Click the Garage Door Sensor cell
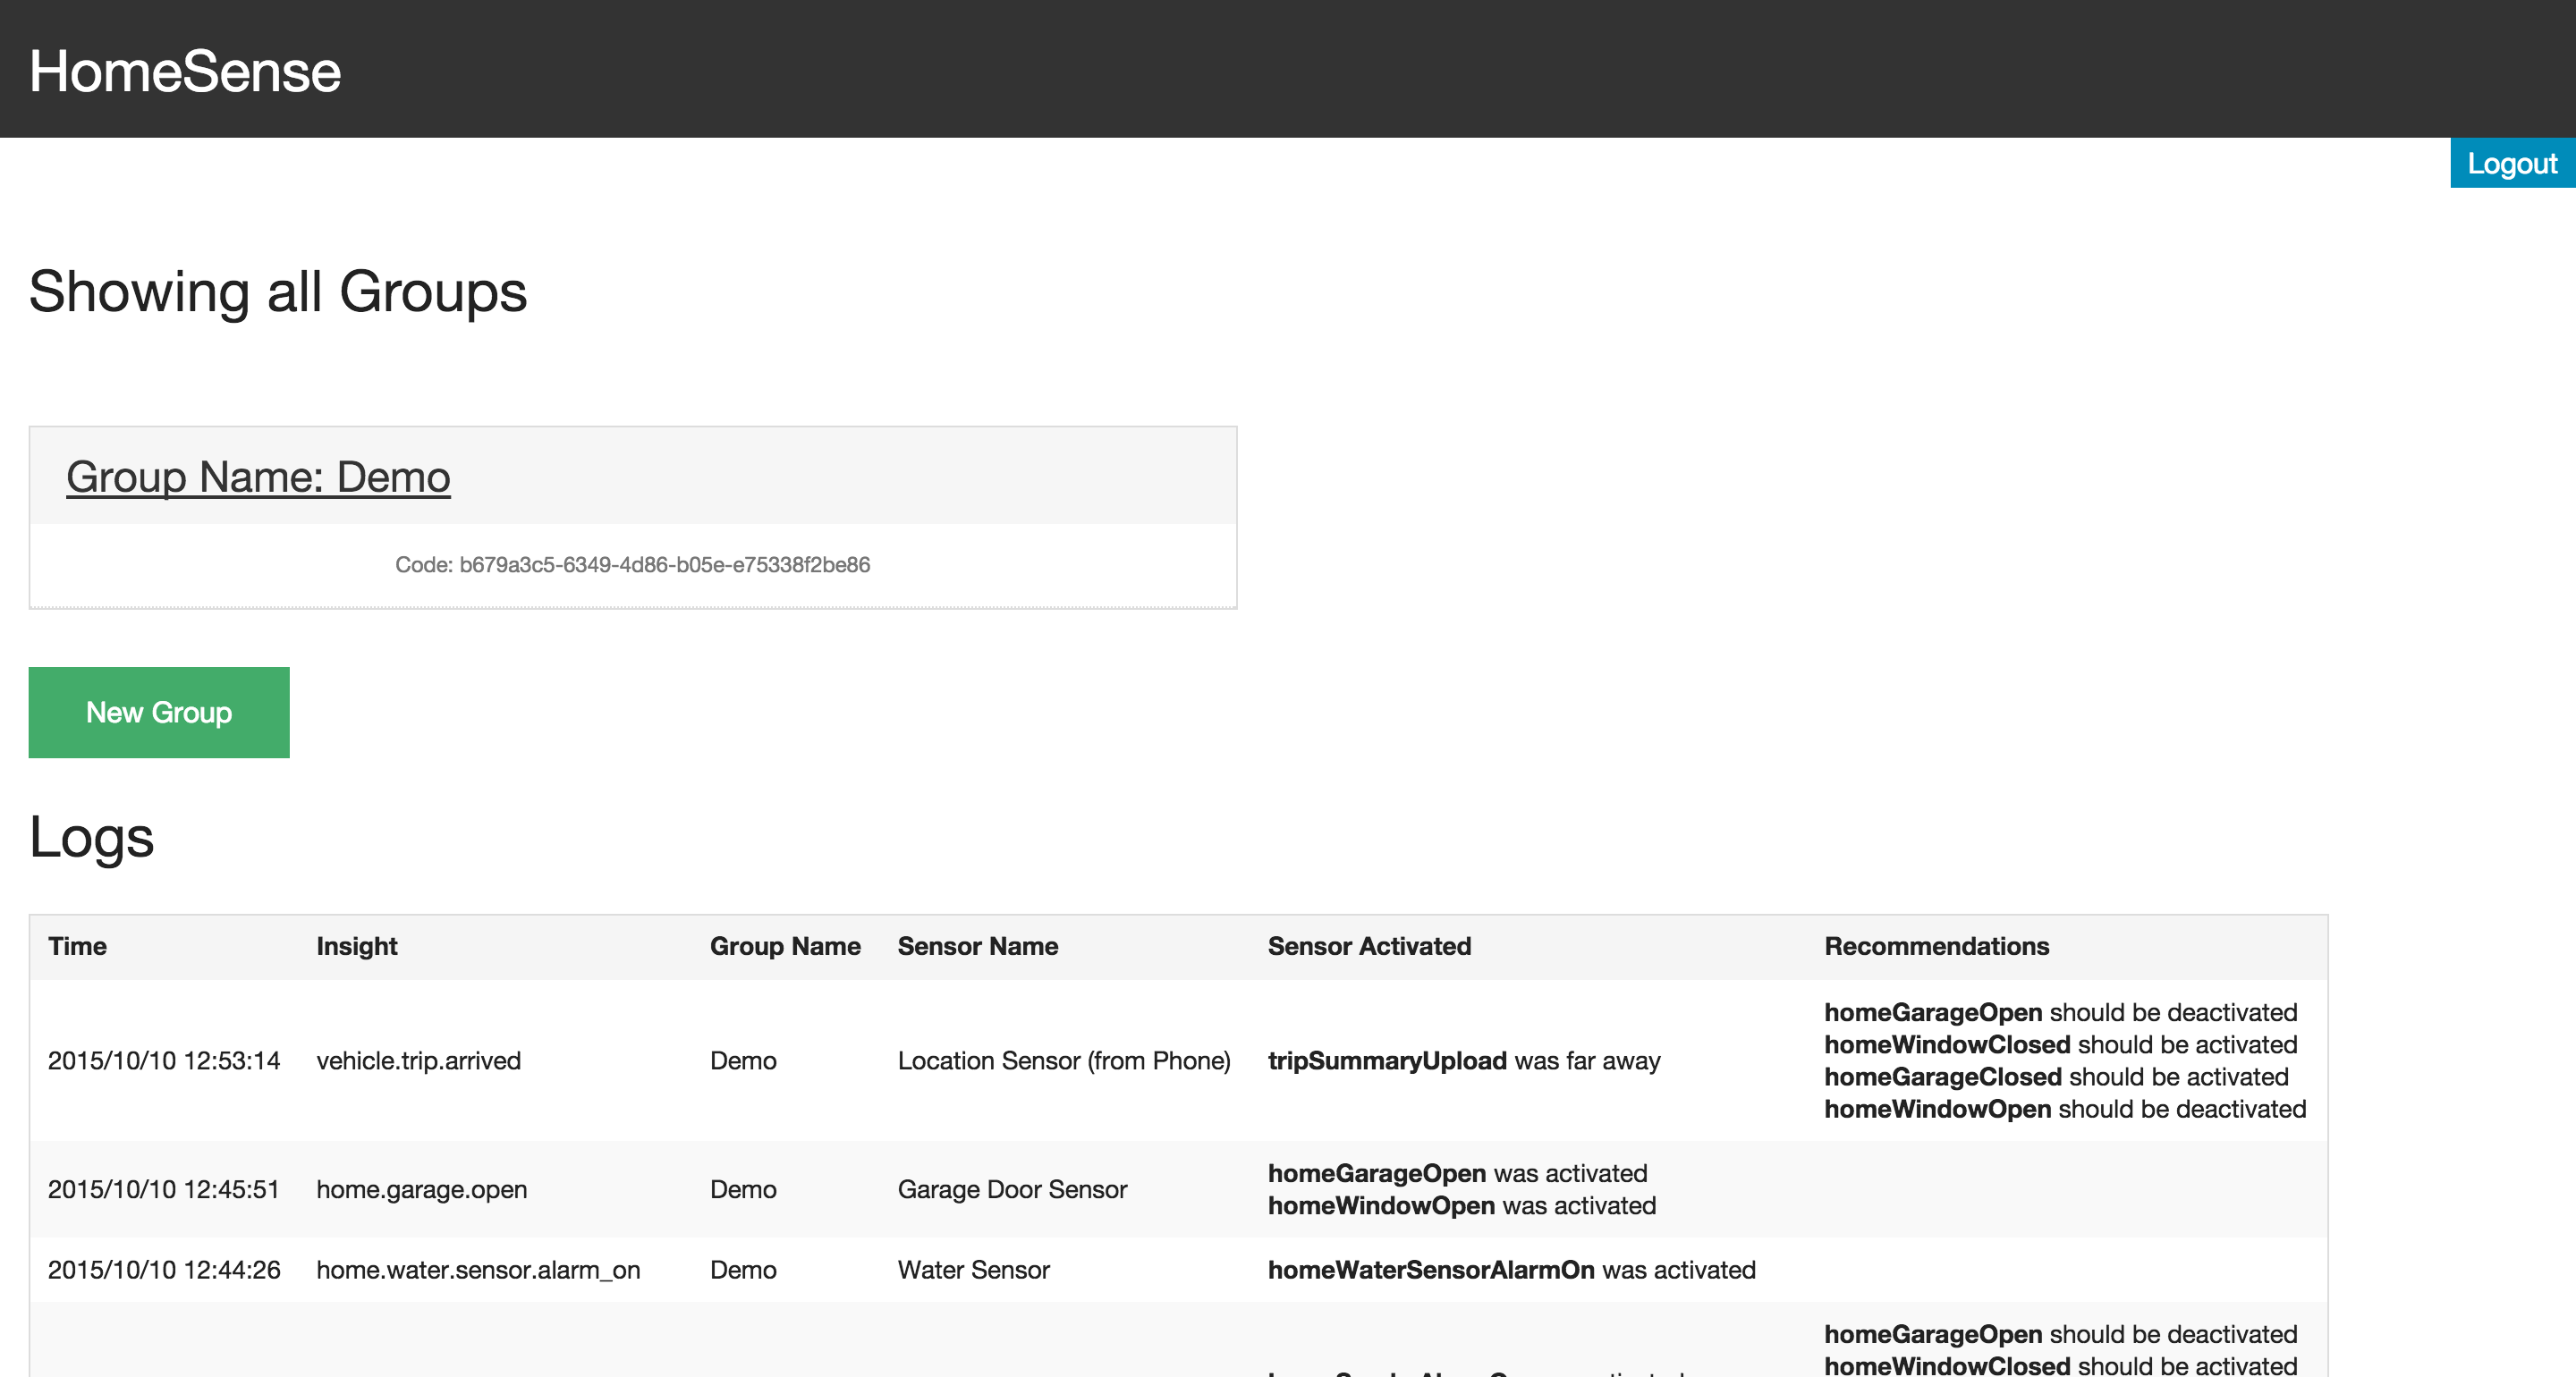 tap(1011, 1189)
